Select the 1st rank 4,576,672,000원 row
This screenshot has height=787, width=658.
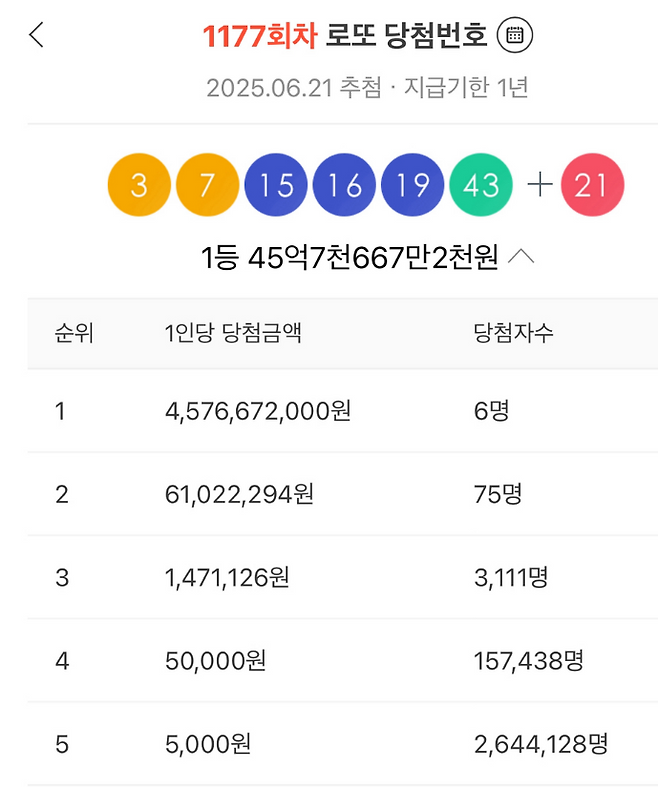tap(258, 411)
